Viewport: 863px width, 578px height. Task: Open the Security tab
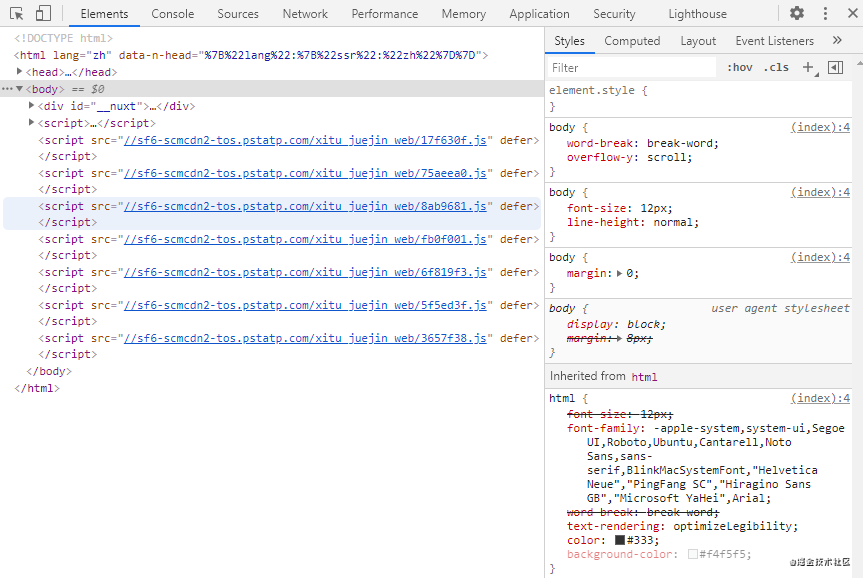[x=614, y=14]
